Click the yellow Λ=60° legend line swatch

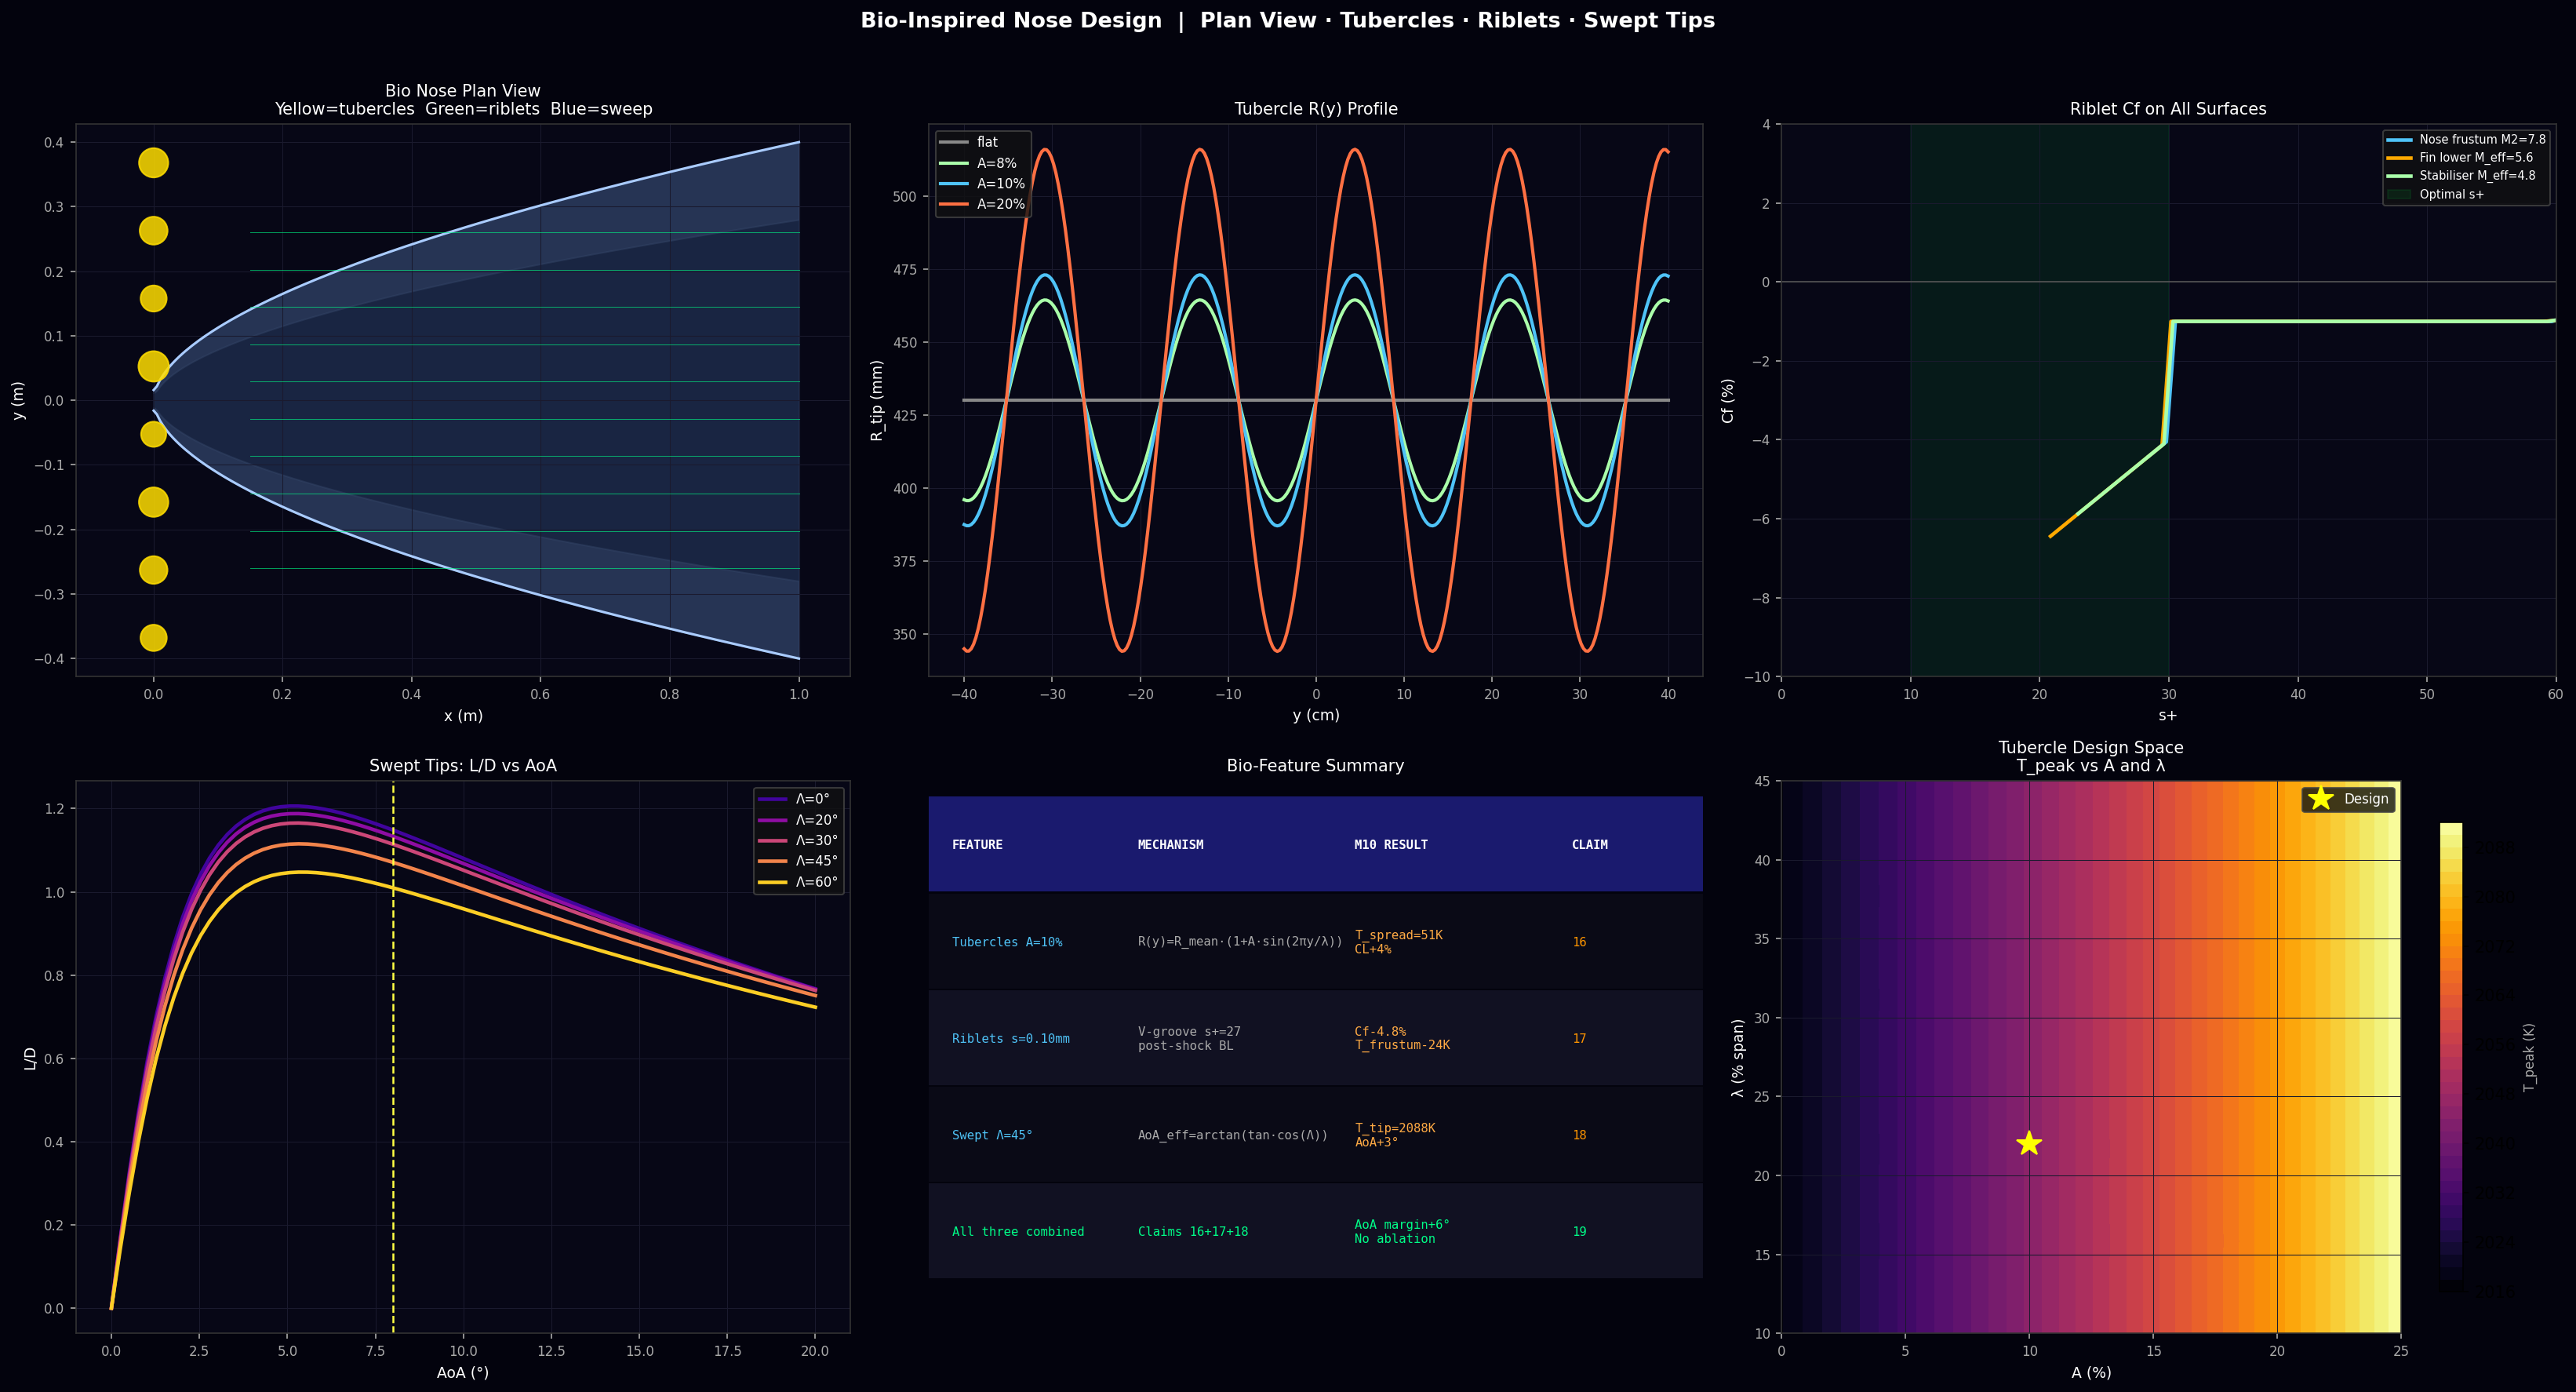pyautogui.click(x=773, y=882)
